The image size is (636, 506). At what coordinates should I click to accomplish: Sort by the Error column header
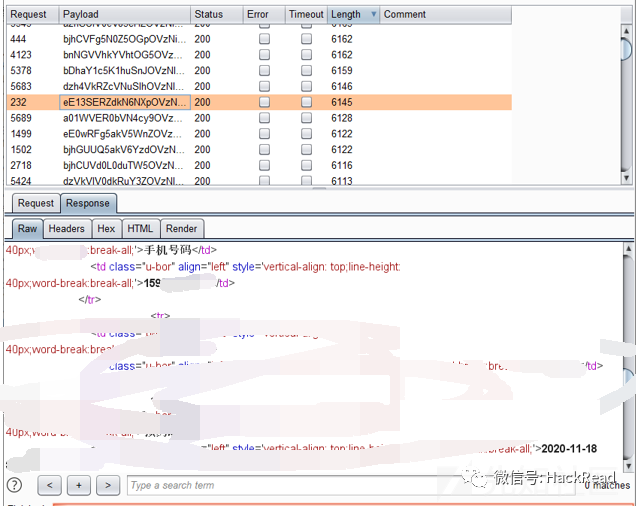[x=264, y=15]
